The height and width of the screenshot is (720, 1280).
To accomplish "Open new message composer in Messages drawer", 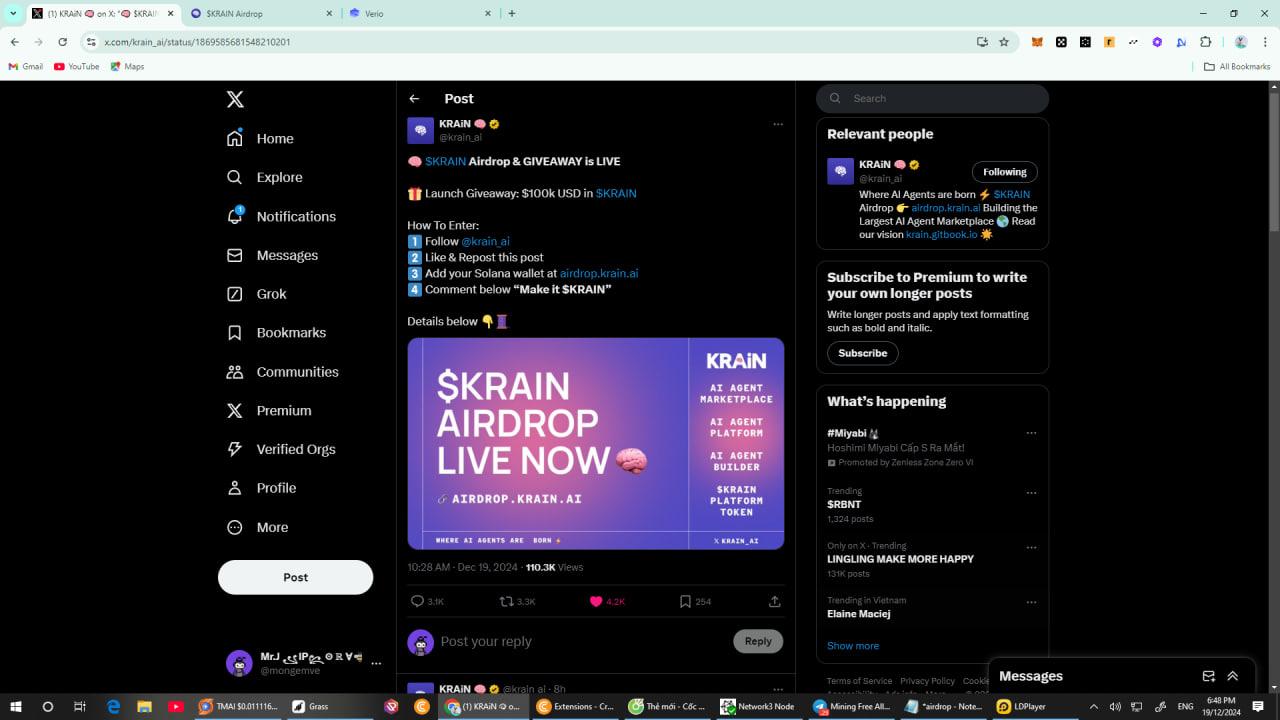I will pos(1208,676).
